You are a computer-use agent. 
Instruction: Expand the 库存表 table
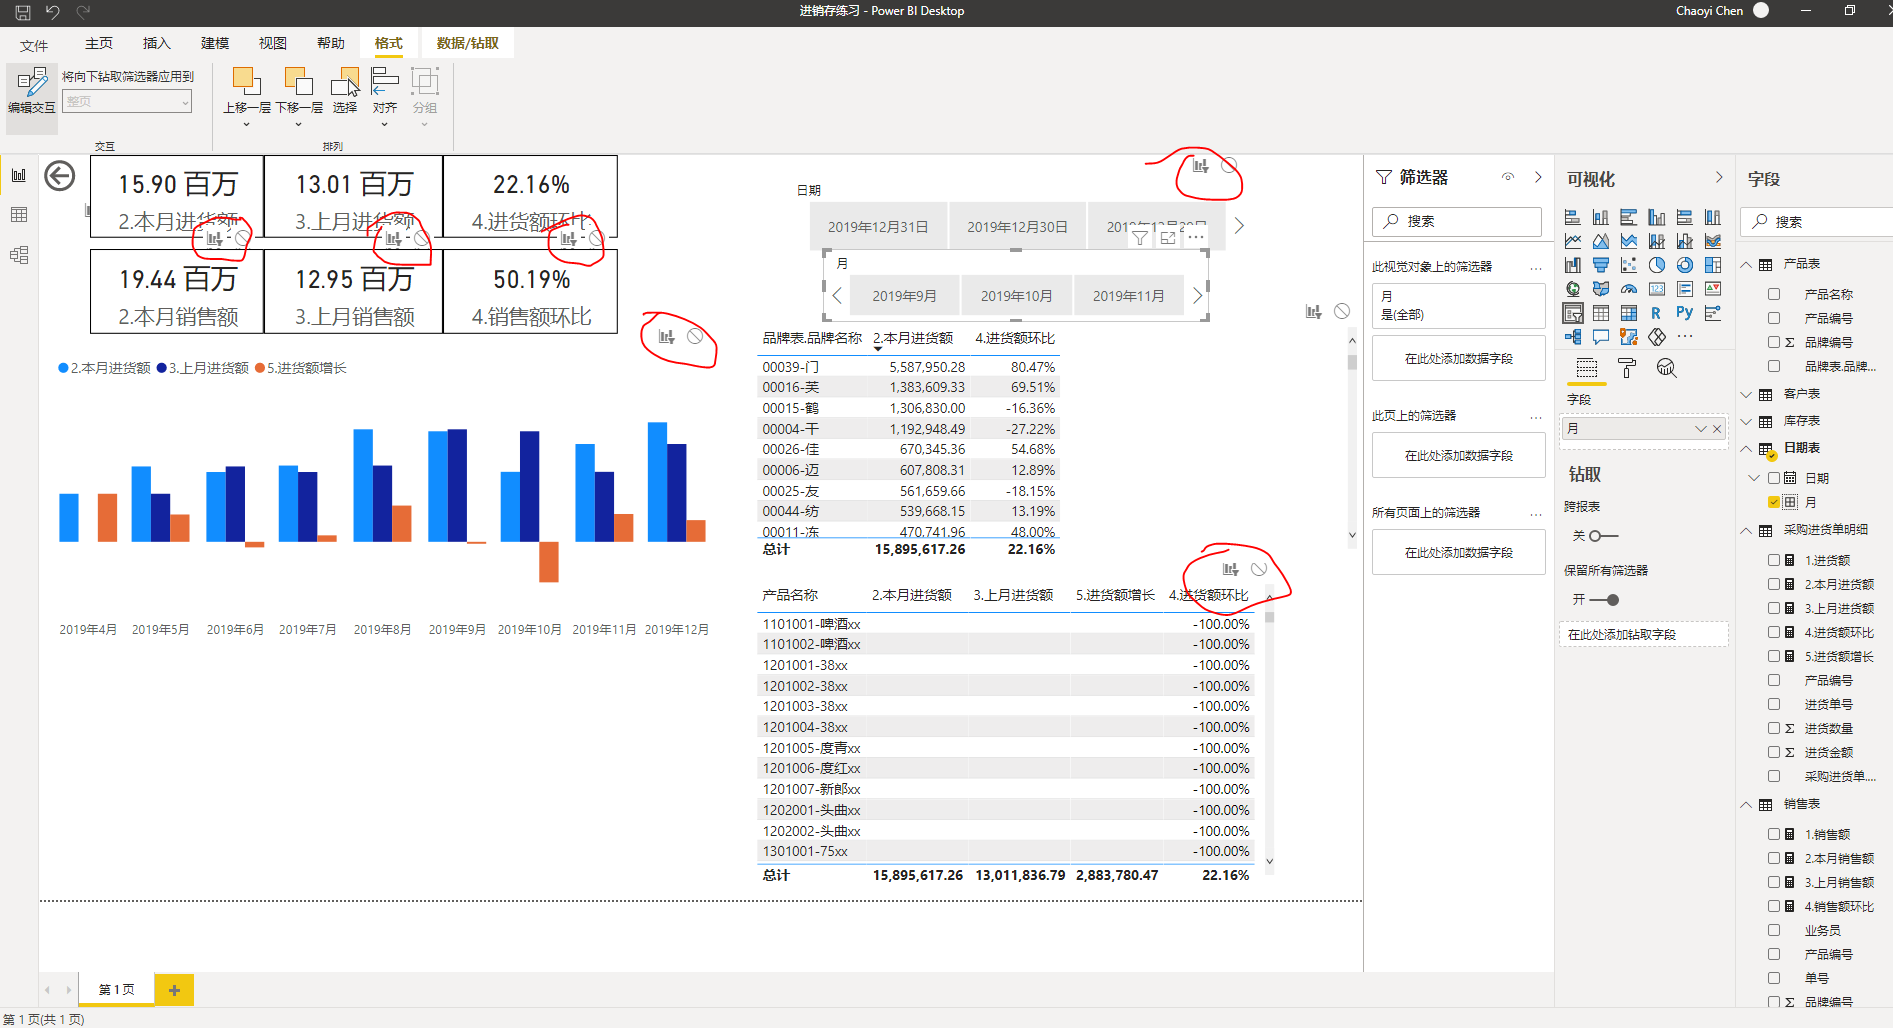pyautogui.click(x=1746, y=421)
